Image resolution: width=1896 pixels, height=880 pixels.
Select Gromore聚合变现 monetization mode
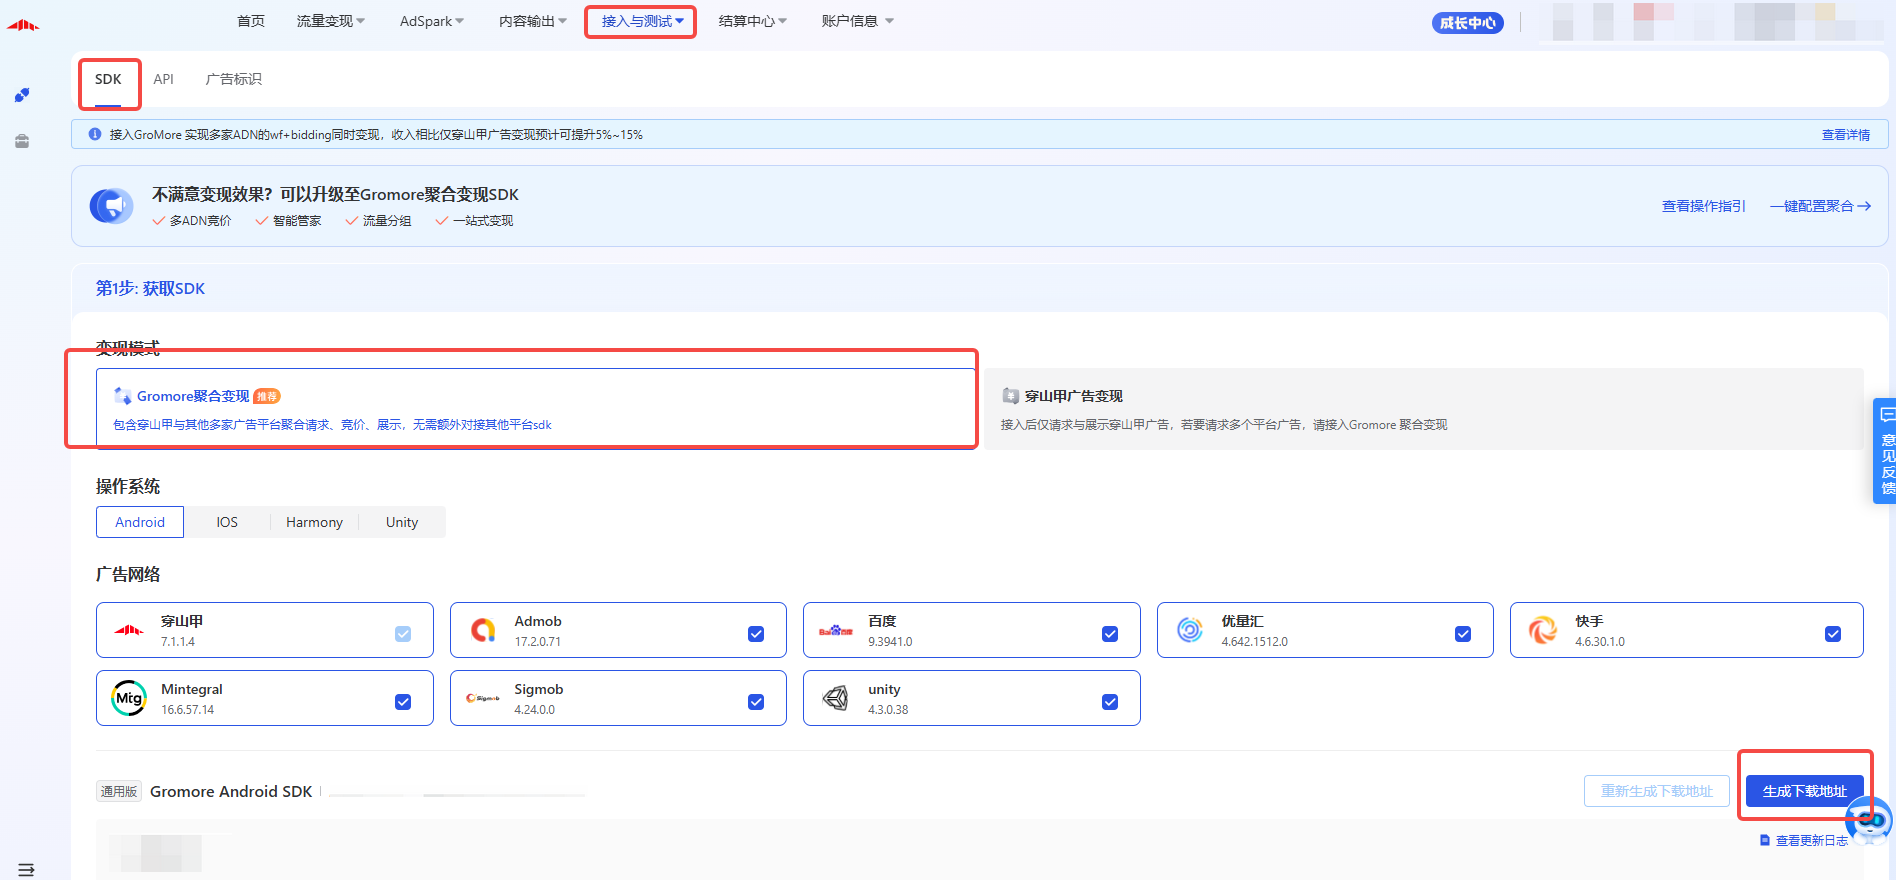click(x=536, y=407)
